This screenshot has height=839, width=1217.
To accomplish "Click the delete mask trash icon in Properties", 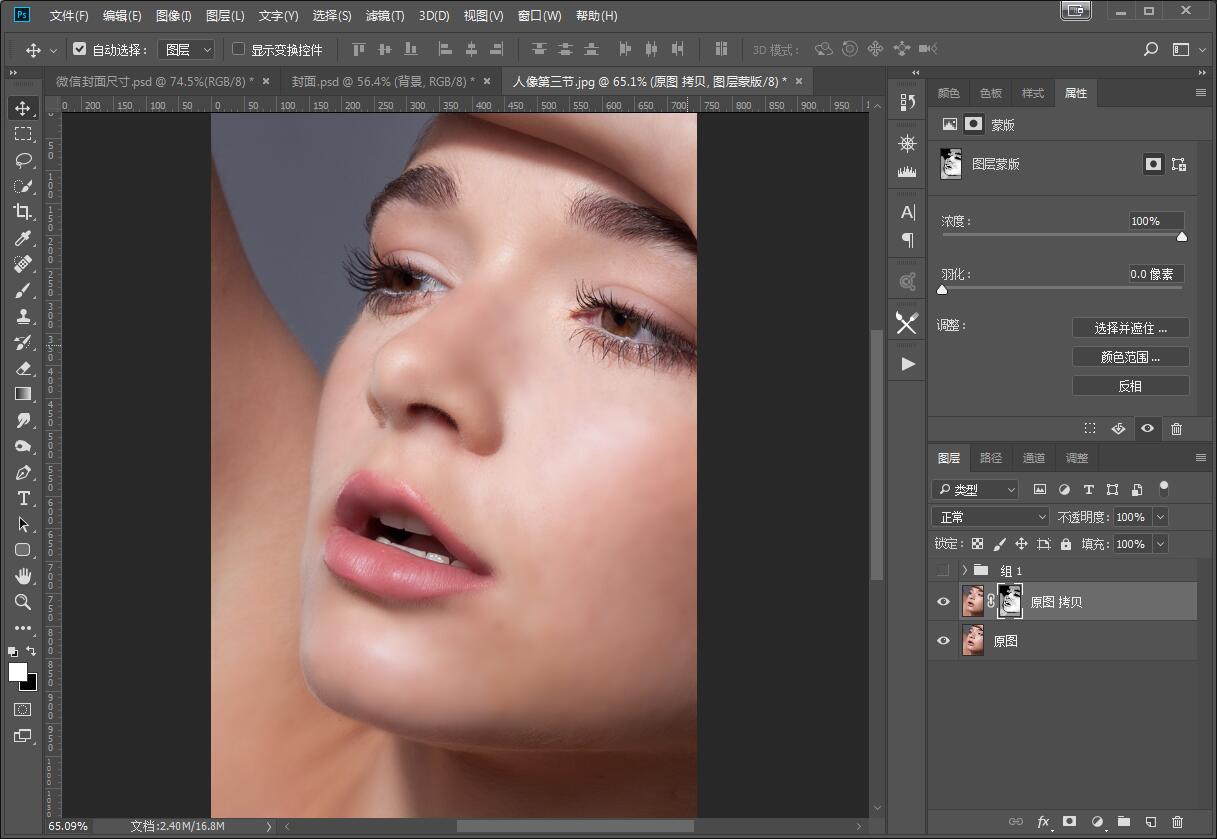I will 1176,429.
